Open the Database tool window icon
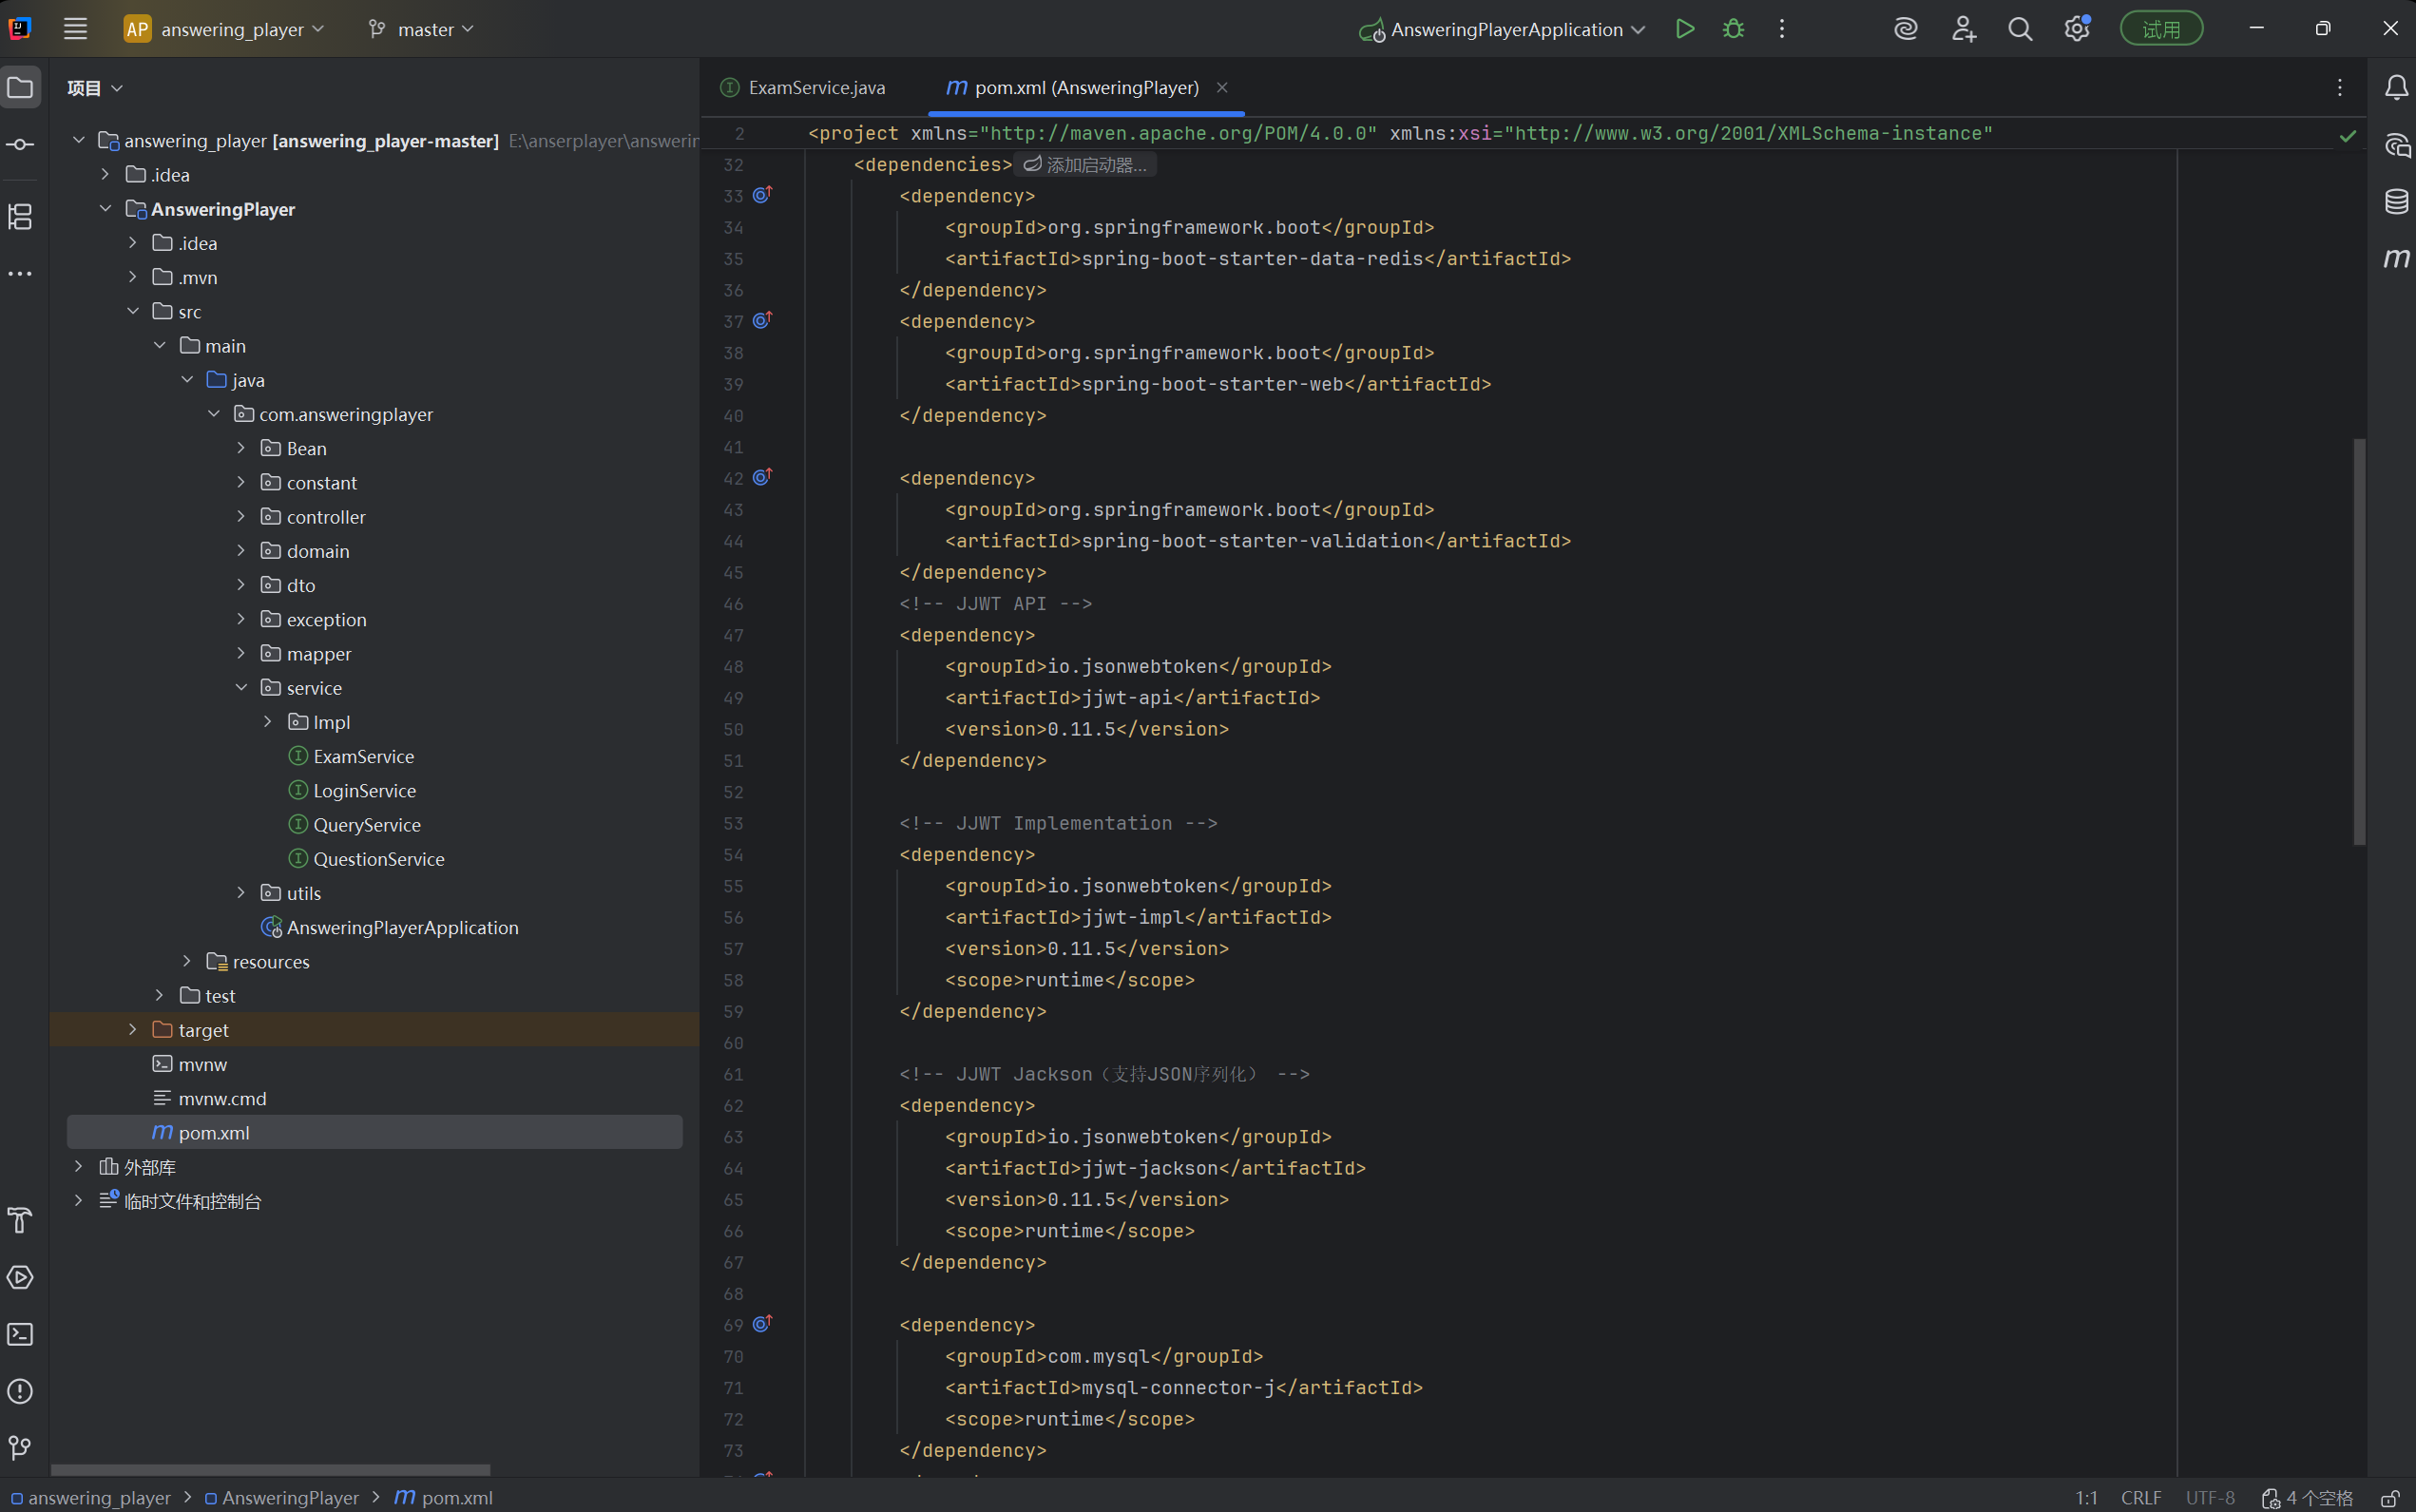The image size is (2416, 1512). (x=2396, y=201)
